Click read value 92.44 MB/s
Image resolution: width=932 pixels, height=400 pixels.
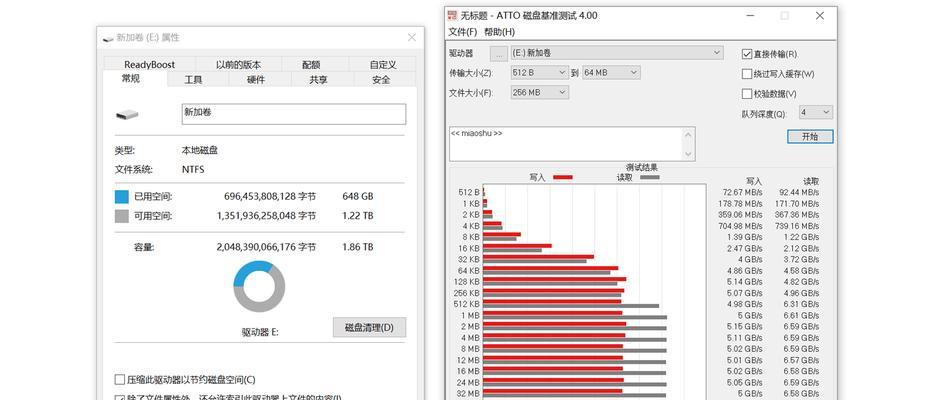click(x=799, y=193)
